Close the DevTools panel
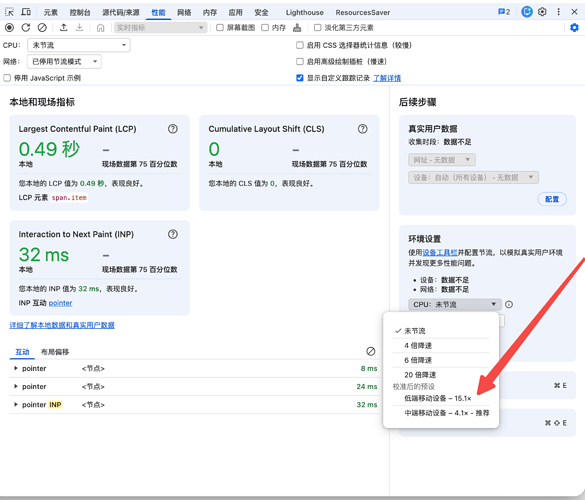 tap(574, 12)
